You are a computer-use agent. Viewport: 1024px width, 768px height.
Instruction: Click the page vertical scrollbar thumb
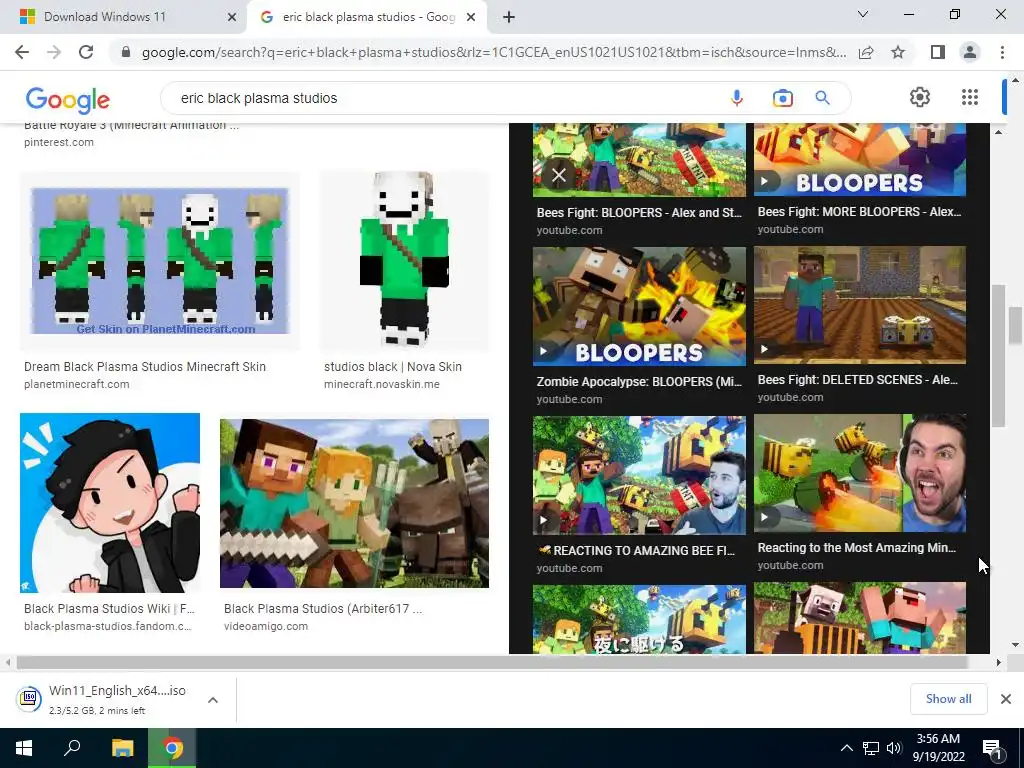[1015, 323]
